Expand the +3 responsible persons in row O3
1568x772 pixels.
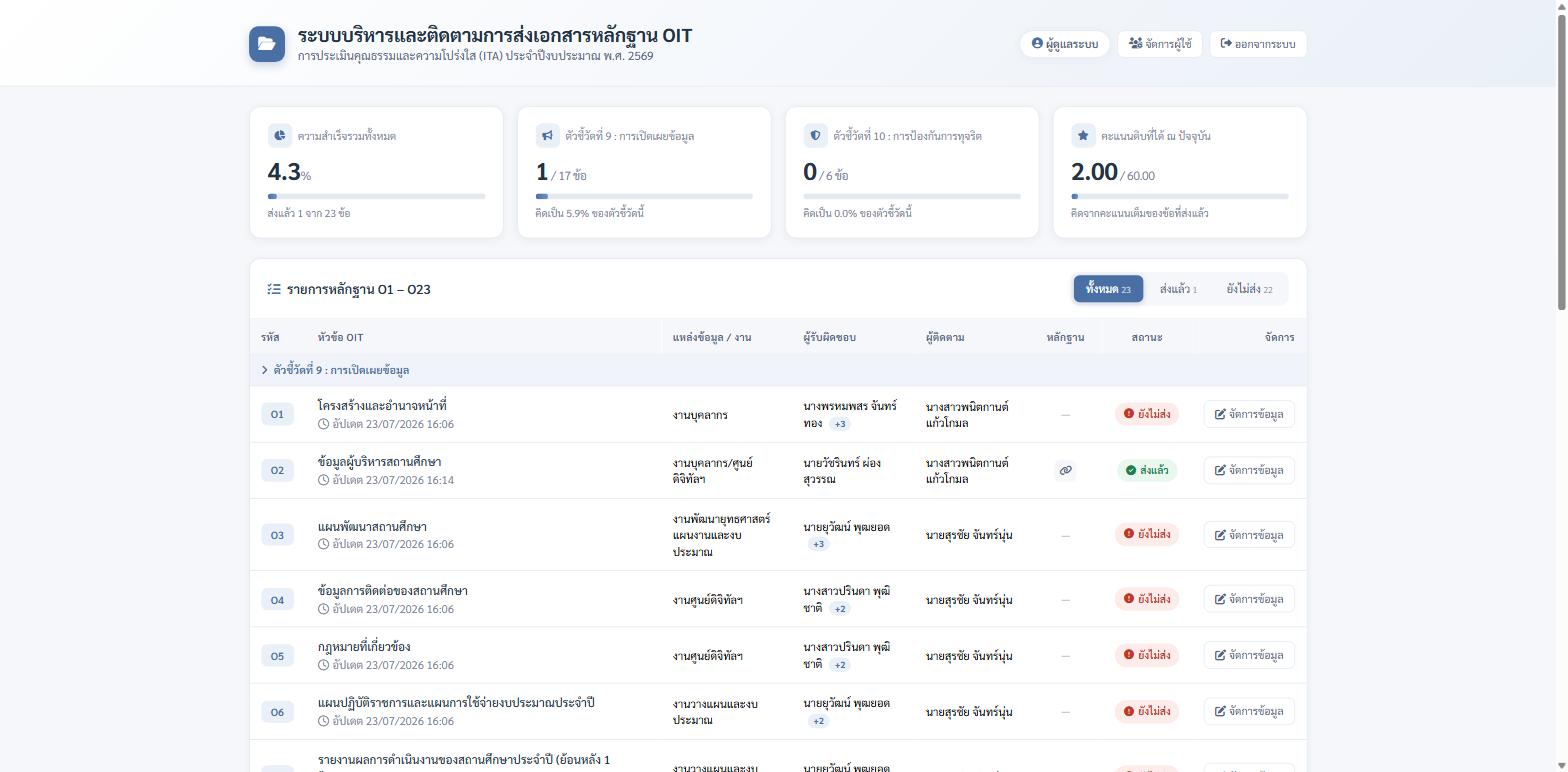818,544
